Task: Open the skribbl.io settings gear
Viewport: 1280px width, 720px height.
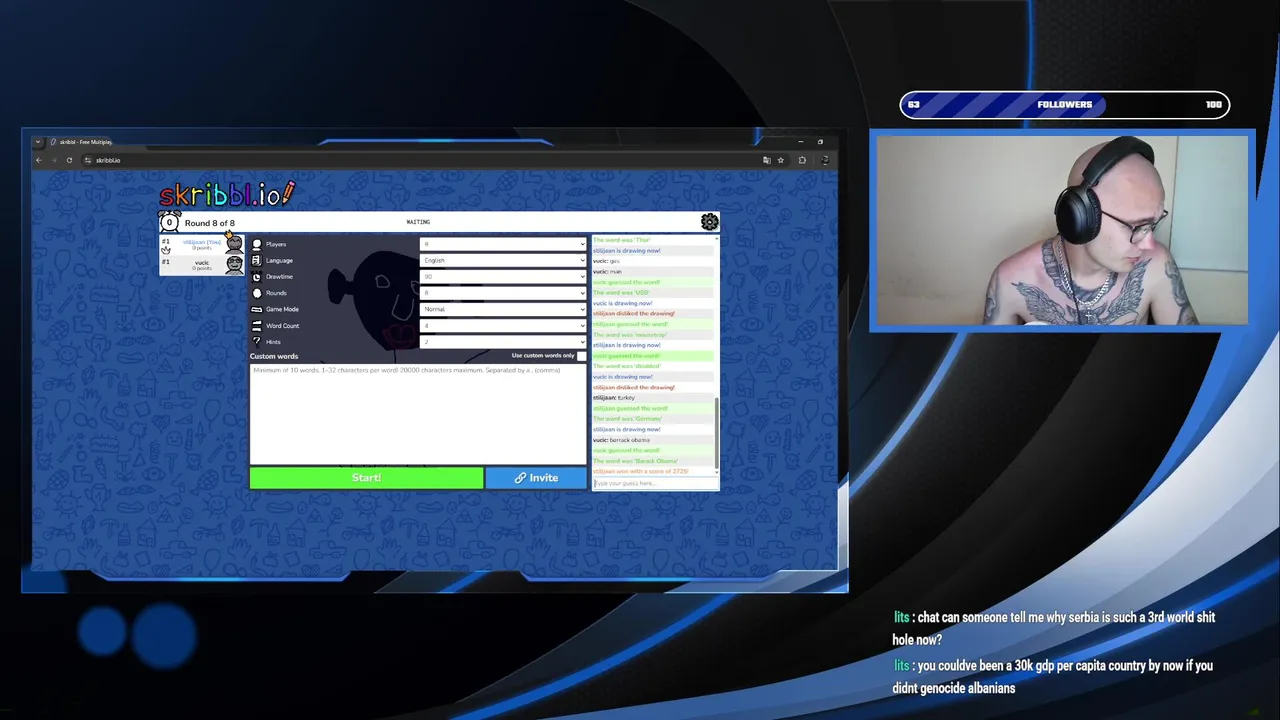Action: pos(709,222)
